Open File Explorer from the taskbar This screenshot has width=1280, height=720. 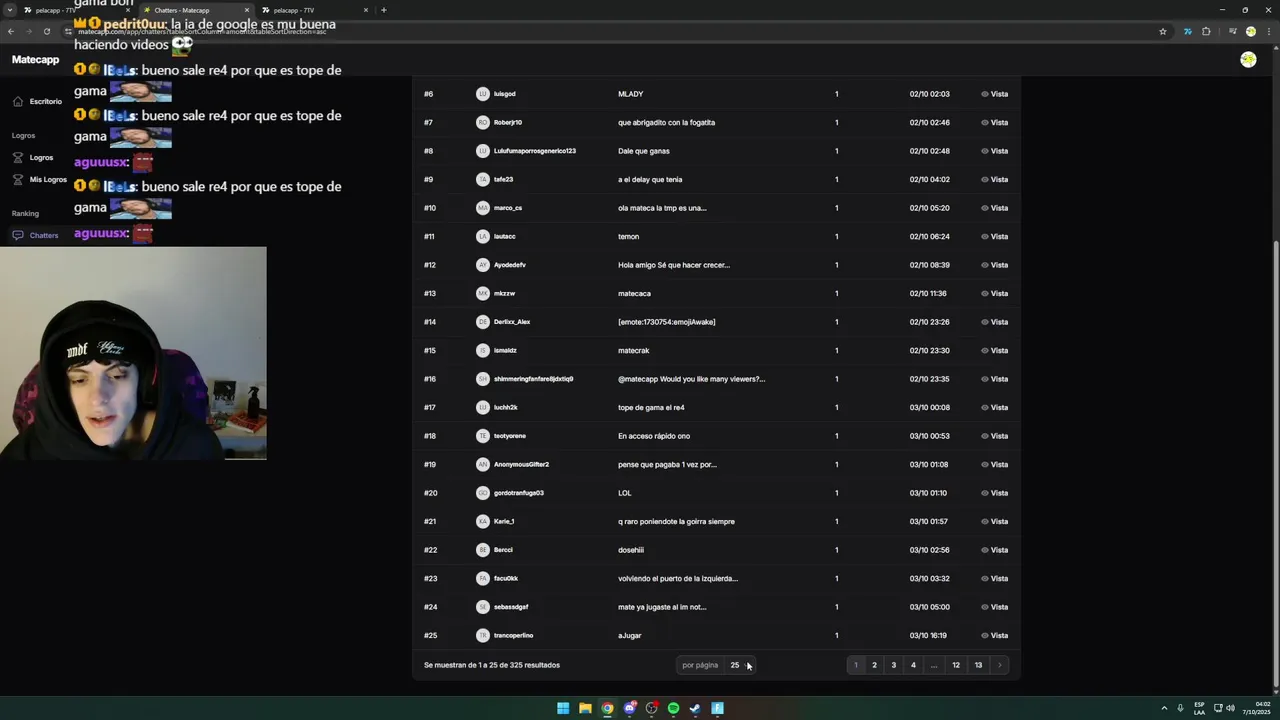coord(585,708)
